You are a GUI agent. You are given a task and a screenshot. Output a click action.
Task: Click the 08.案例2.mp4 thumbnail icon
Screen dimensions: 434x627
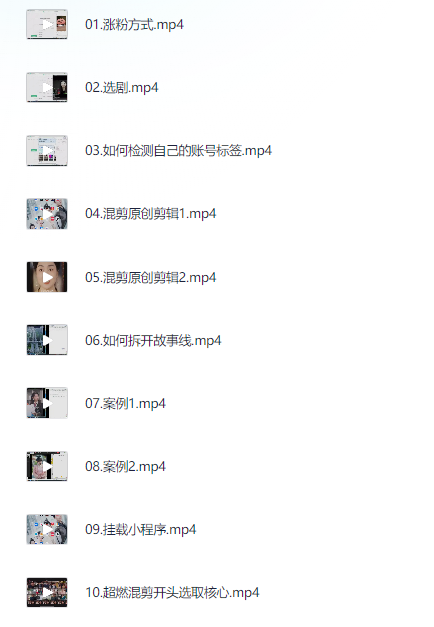[x=47, y=466]
